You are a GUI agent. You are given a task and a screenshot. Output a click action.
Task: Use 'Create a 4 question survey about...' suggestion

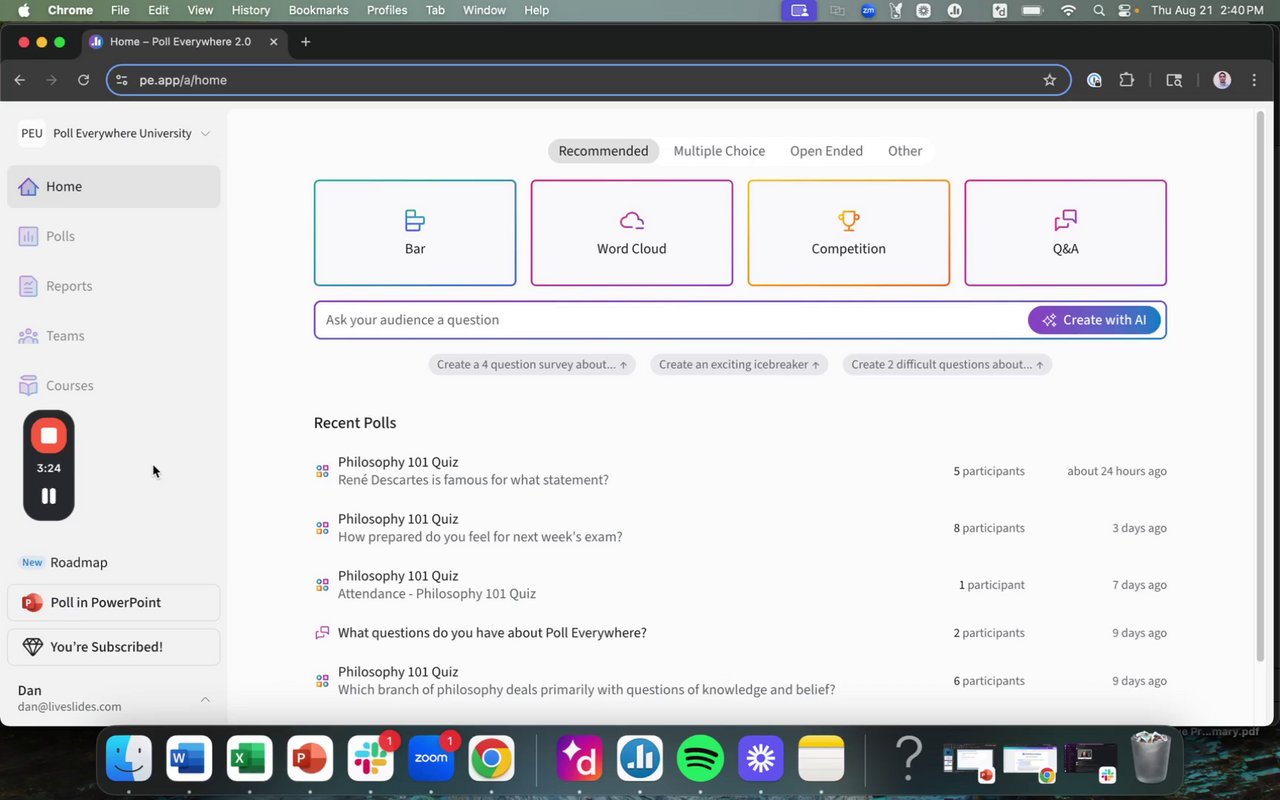(532, 365)
